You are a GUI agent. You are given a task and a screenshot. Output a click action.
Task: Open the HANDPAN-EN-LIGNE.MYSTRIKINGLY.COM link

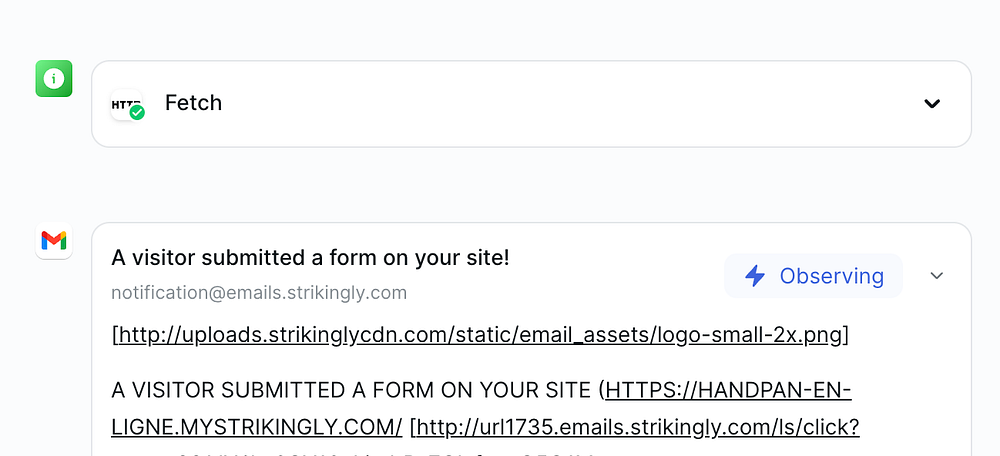(727, 389)
